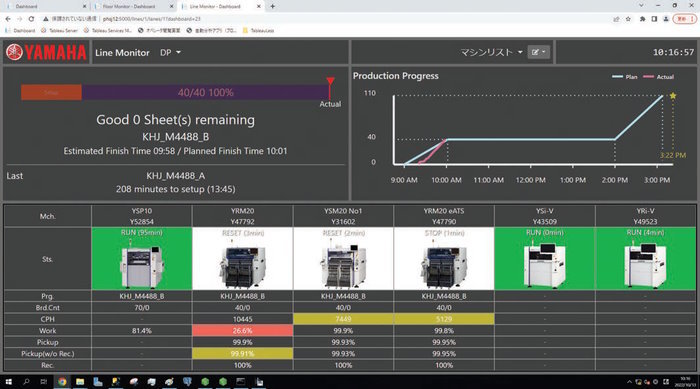Click the 40/40 100% progress bar
Viewport: 700px width, 389px height.
pyautogui.click(x=205, y=92)
